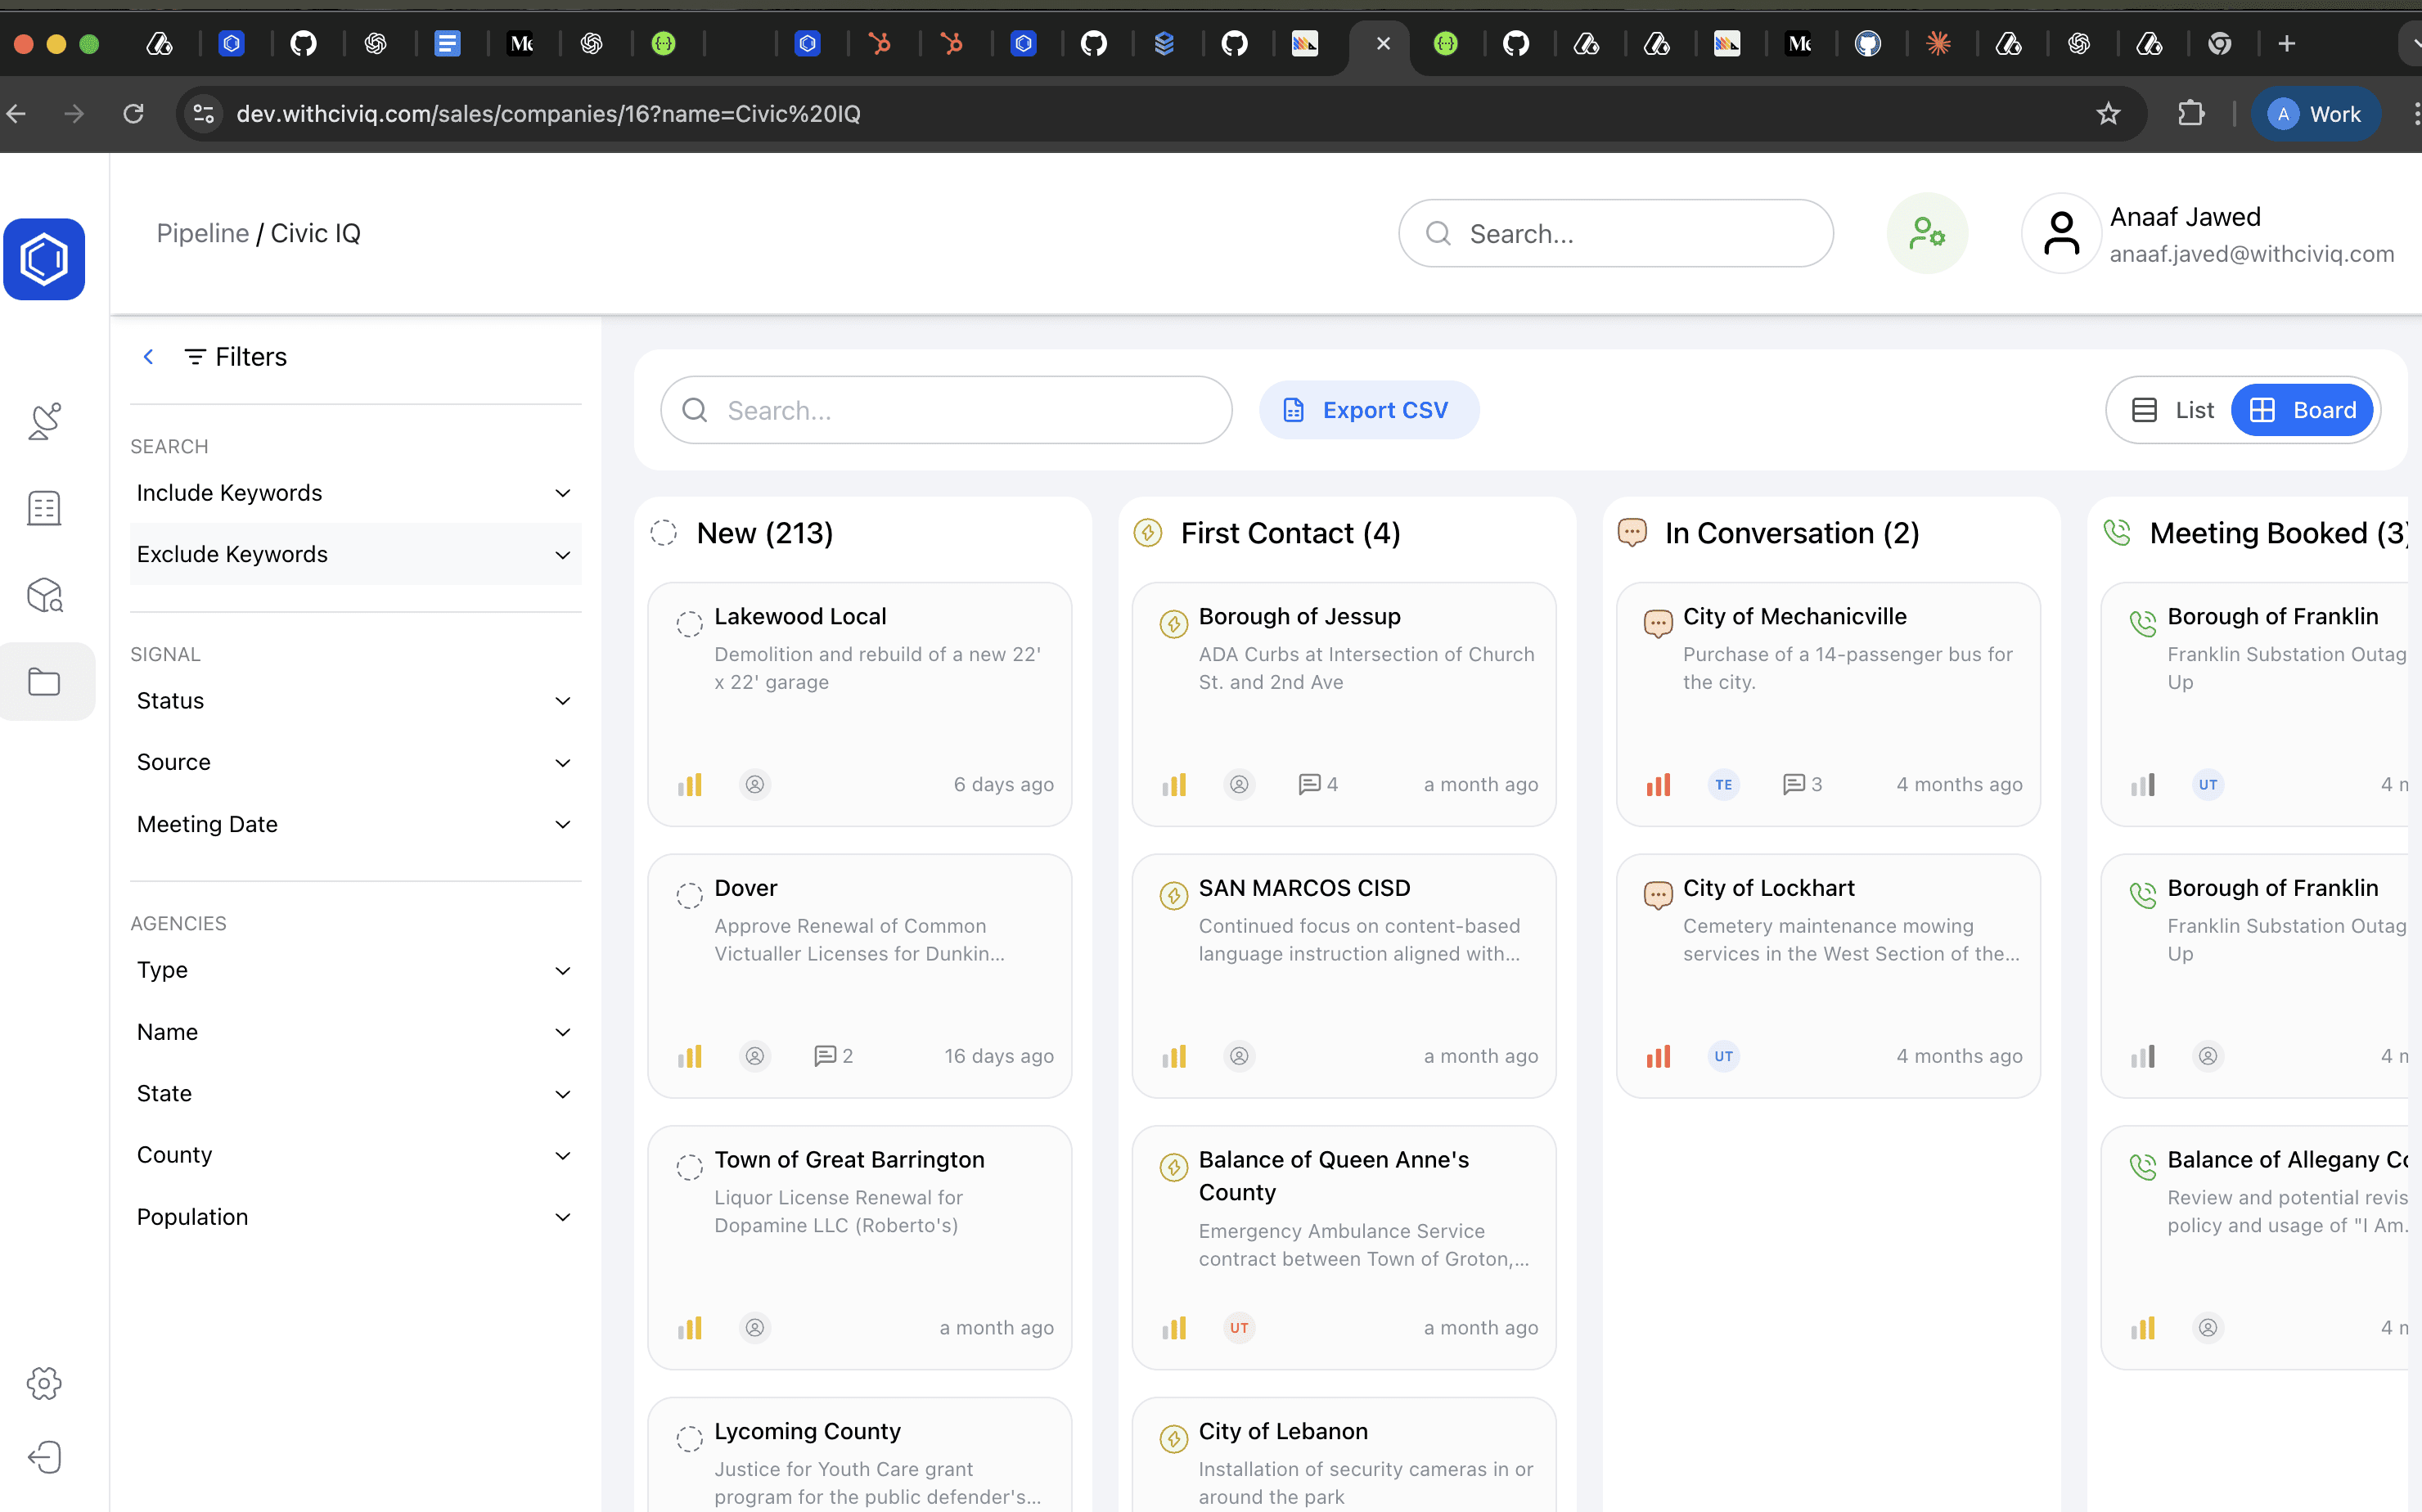The height and width of the screenshot is (1512, 2422).
Task: Click the Export CSV button
Action: click(x=1368, y=410)
